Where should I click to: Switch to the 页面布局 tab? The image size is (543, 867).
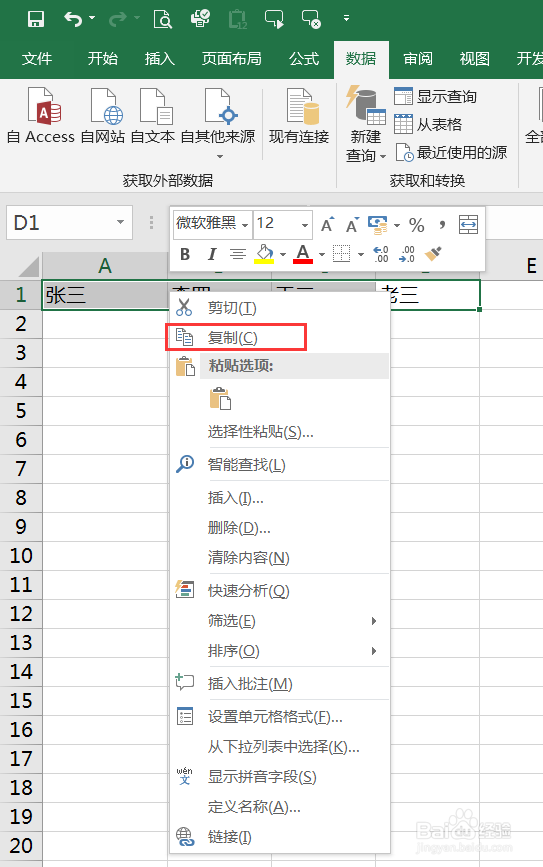(231, 59)
